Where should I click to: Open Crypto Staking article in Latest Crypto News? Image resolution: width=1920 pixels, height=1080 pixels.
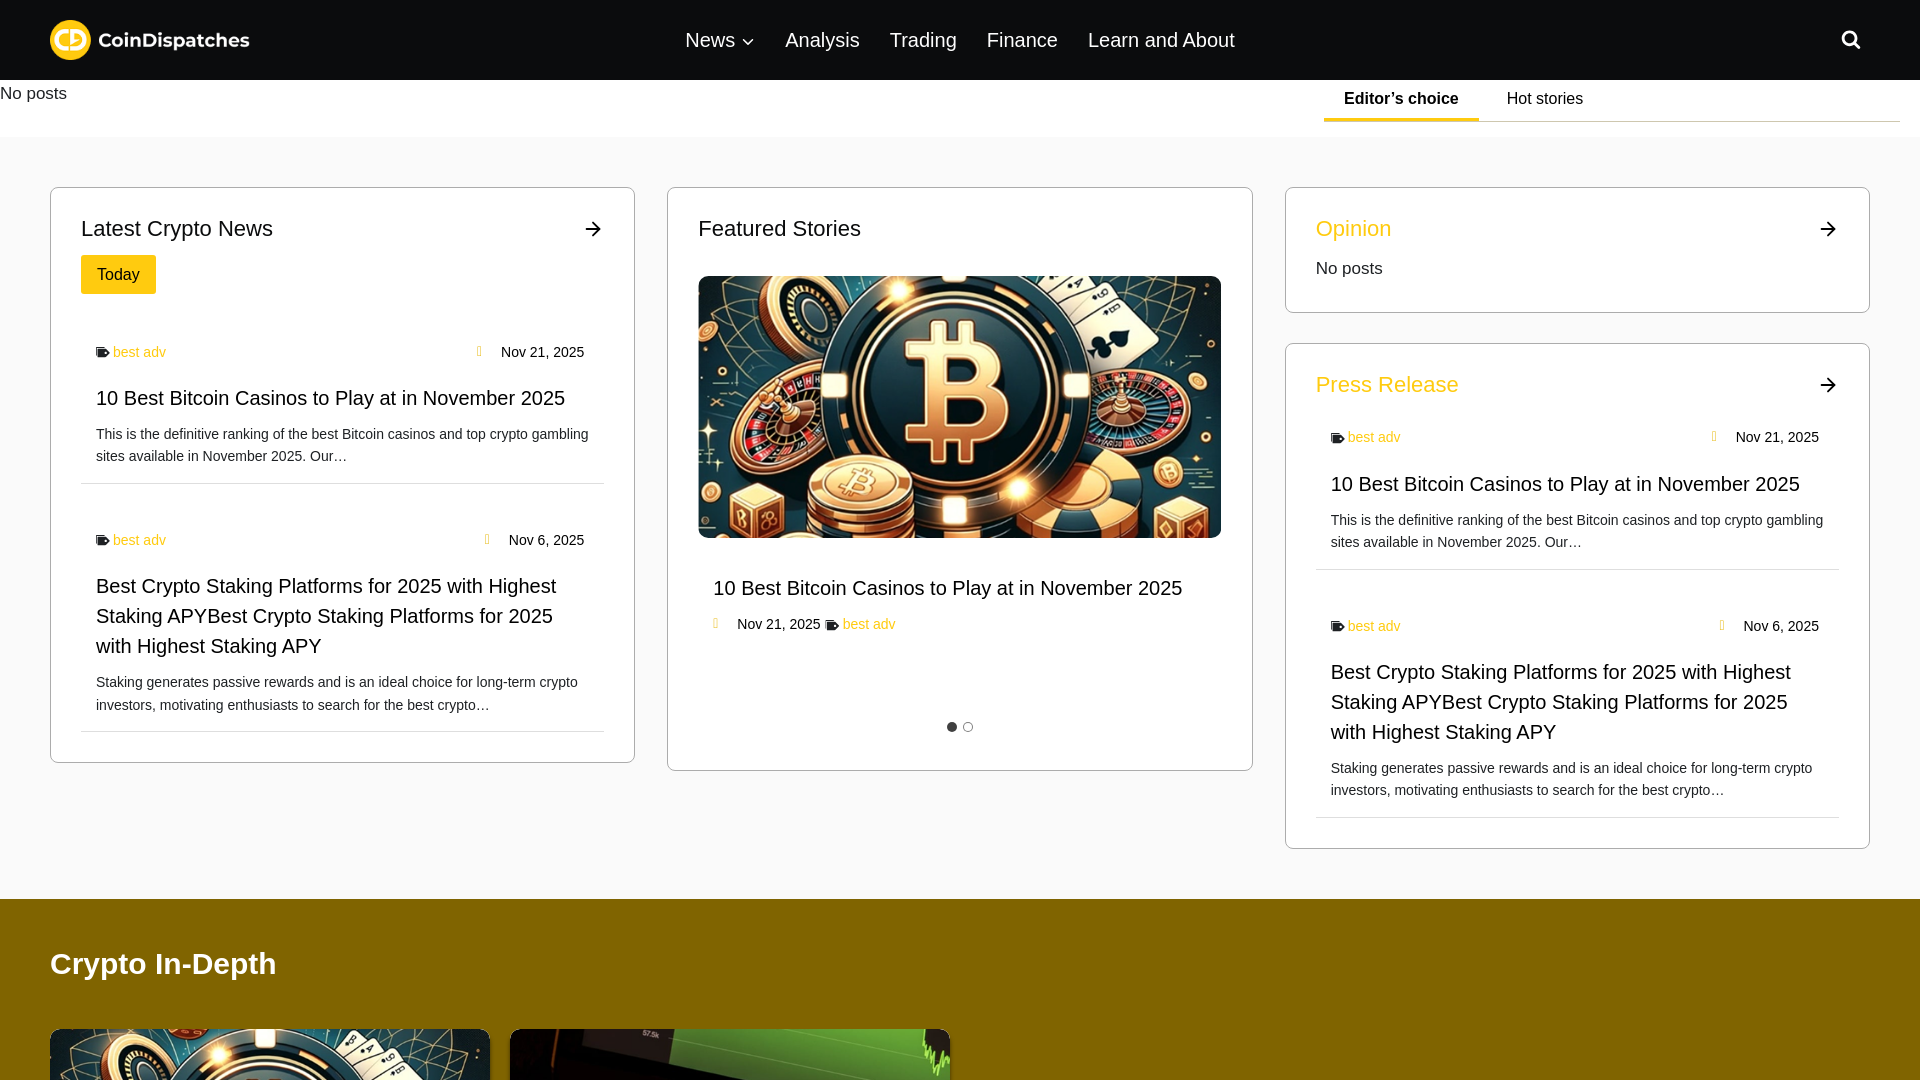pyautogui.click(x=326, y=616)
